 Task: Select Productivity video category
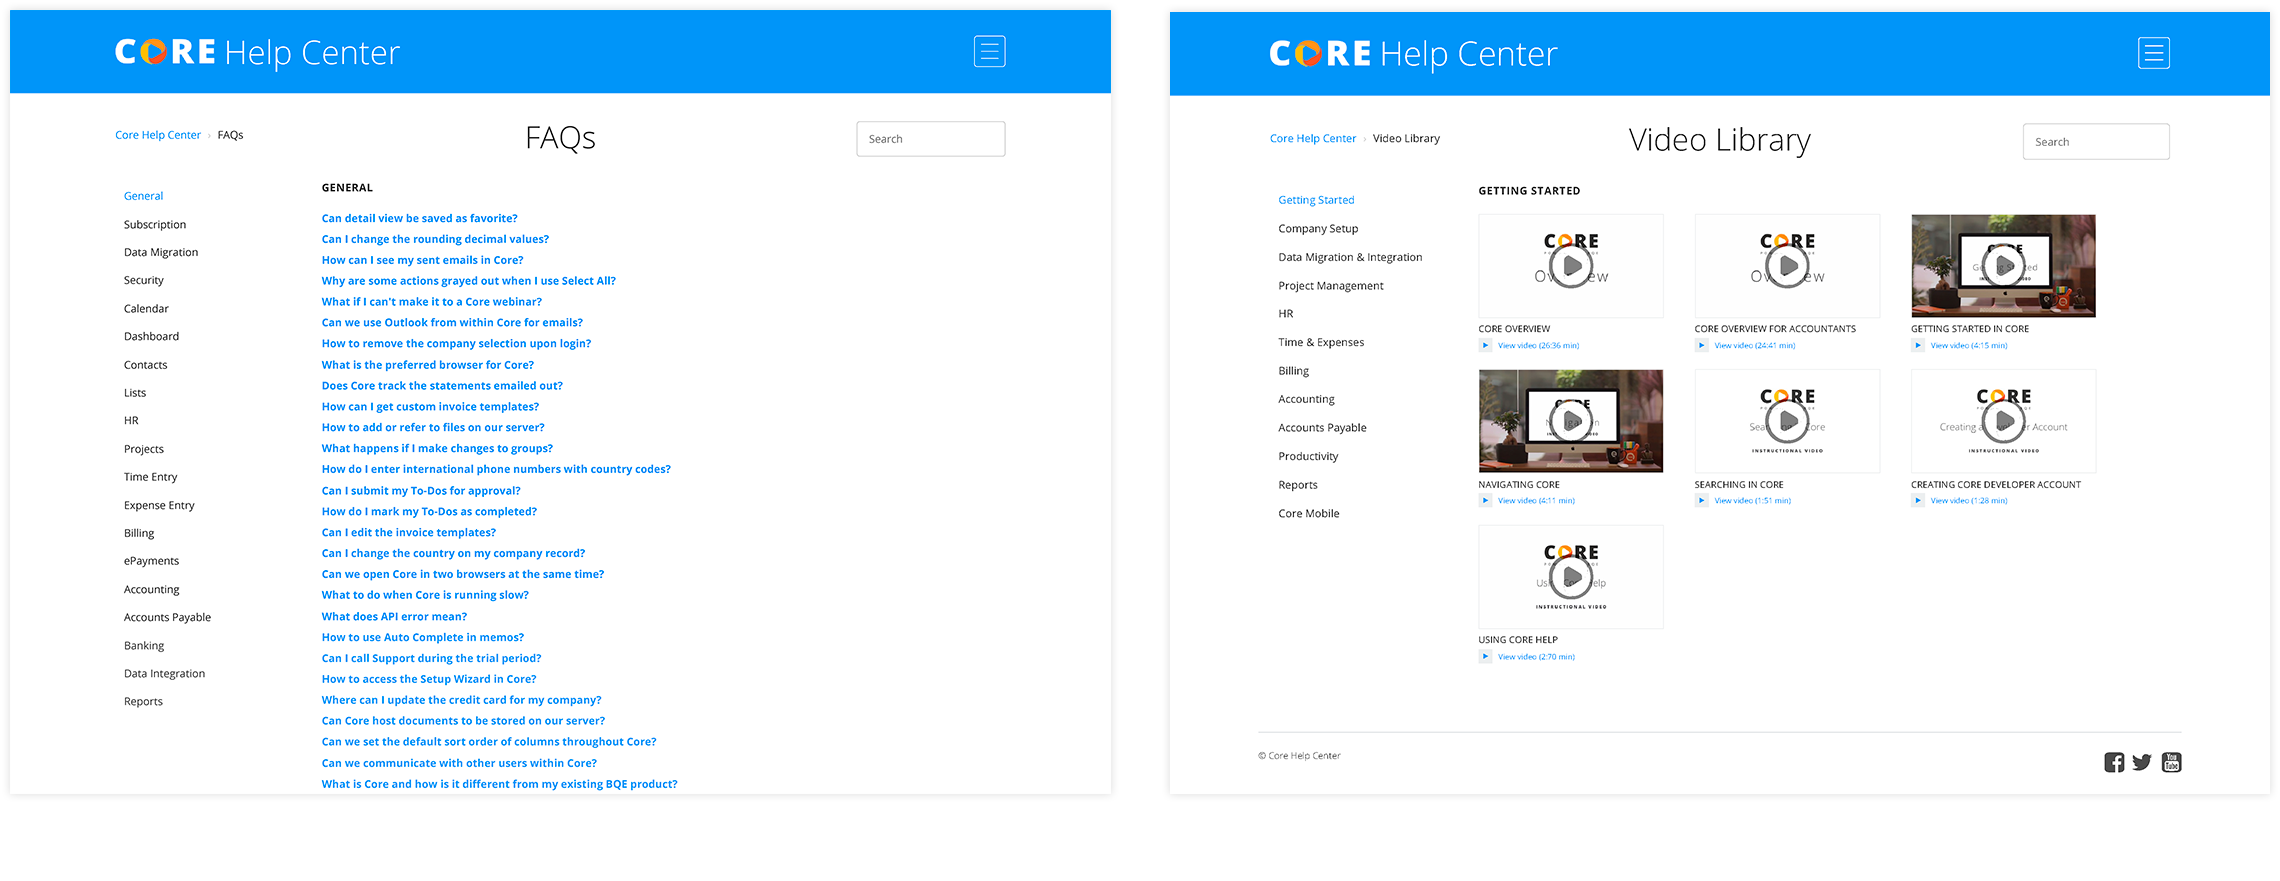click(x=1308, y=456)
